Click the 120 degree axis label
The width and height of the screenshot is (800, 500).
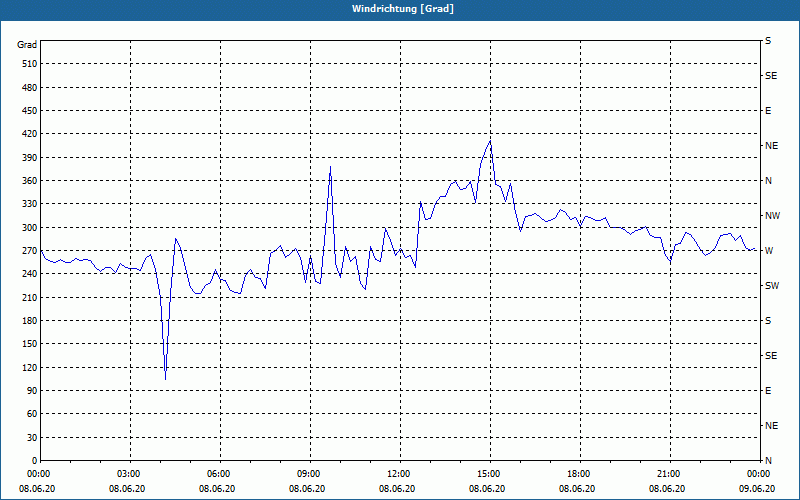coord(30,367)
